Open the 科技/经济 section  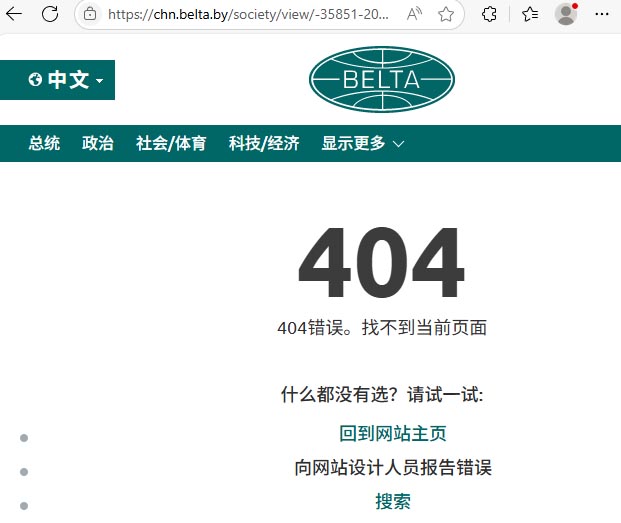(x=264, y=143)
